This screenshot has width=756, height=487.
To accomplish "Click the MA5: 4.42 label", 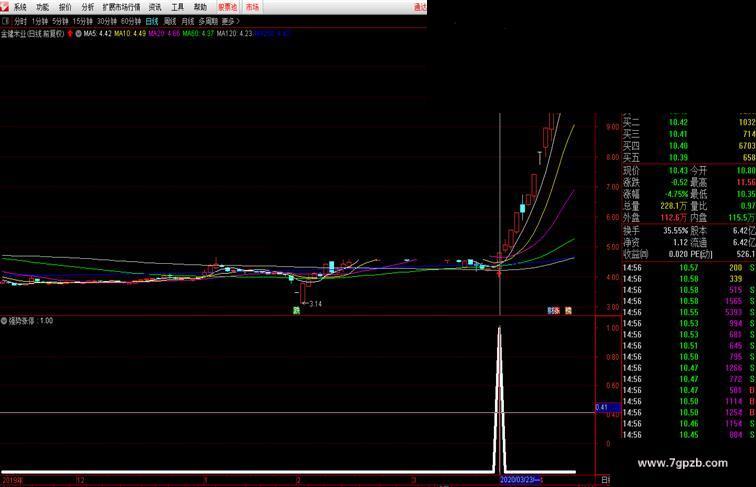I will [x=97, y=34].
